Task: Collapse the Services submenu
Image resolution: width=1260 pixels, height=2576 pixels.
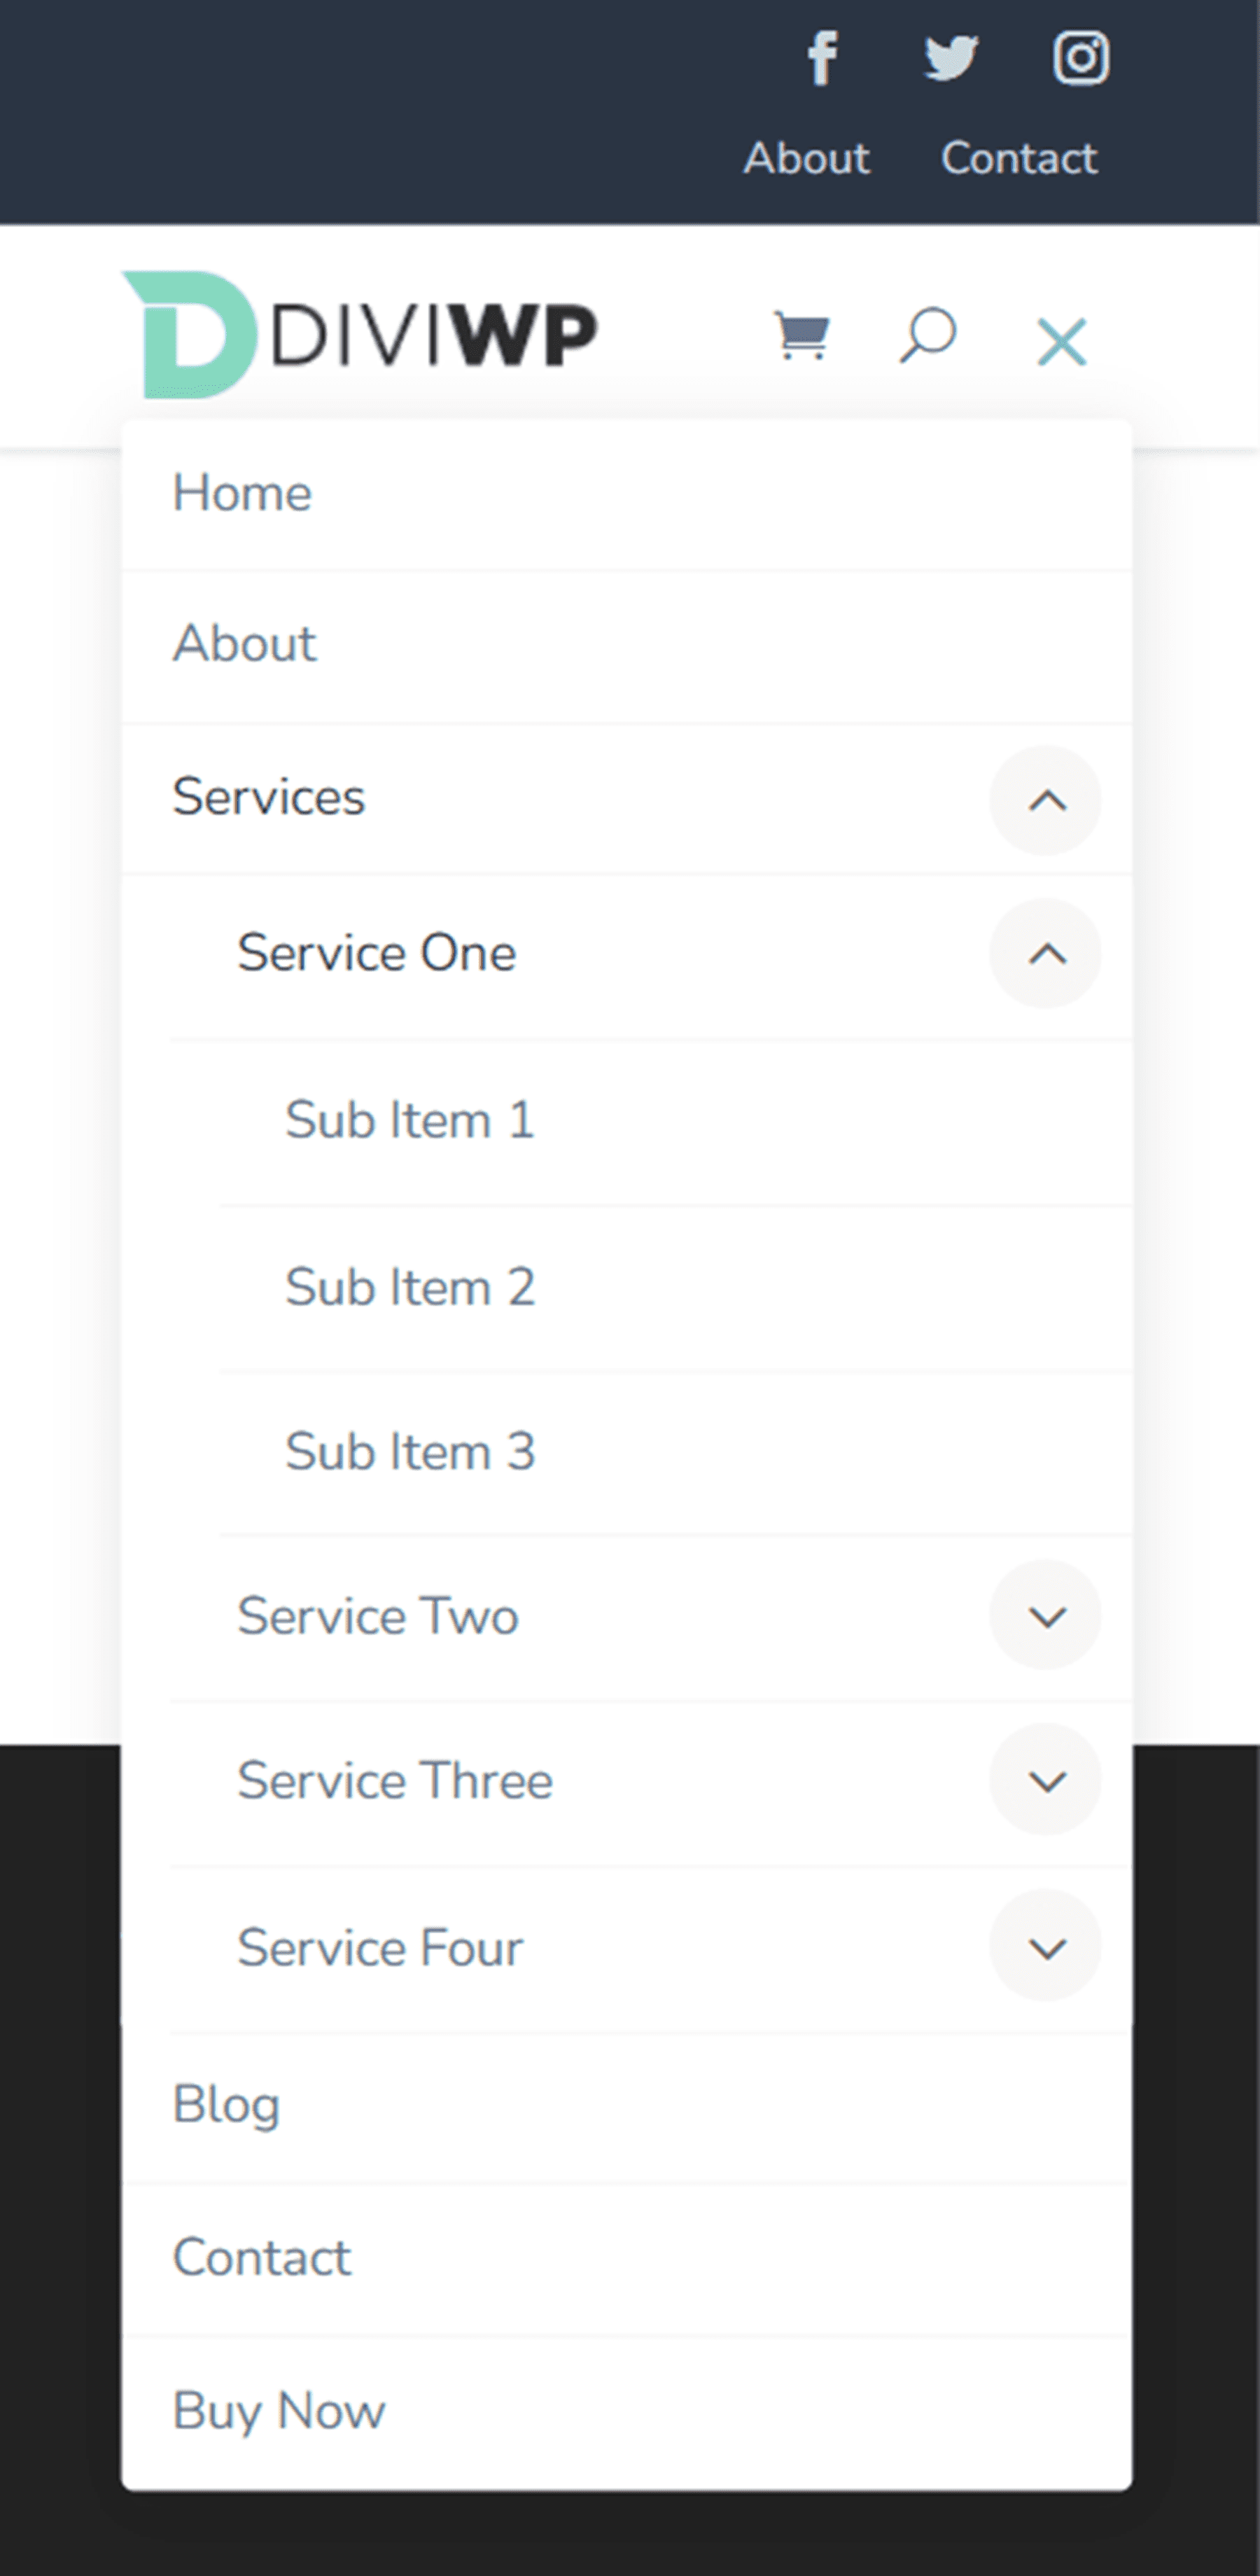Action: [1046, 800]
